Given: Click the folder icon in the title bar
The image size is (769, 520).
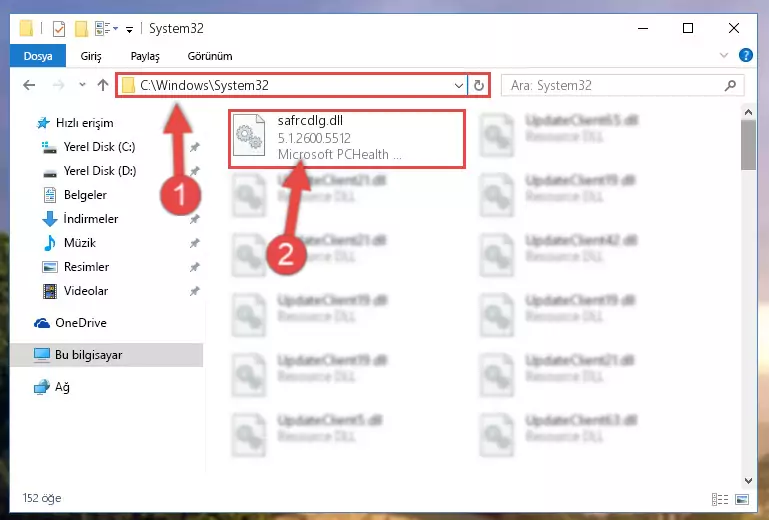Looking at the screenshot, I should point(26,28).
